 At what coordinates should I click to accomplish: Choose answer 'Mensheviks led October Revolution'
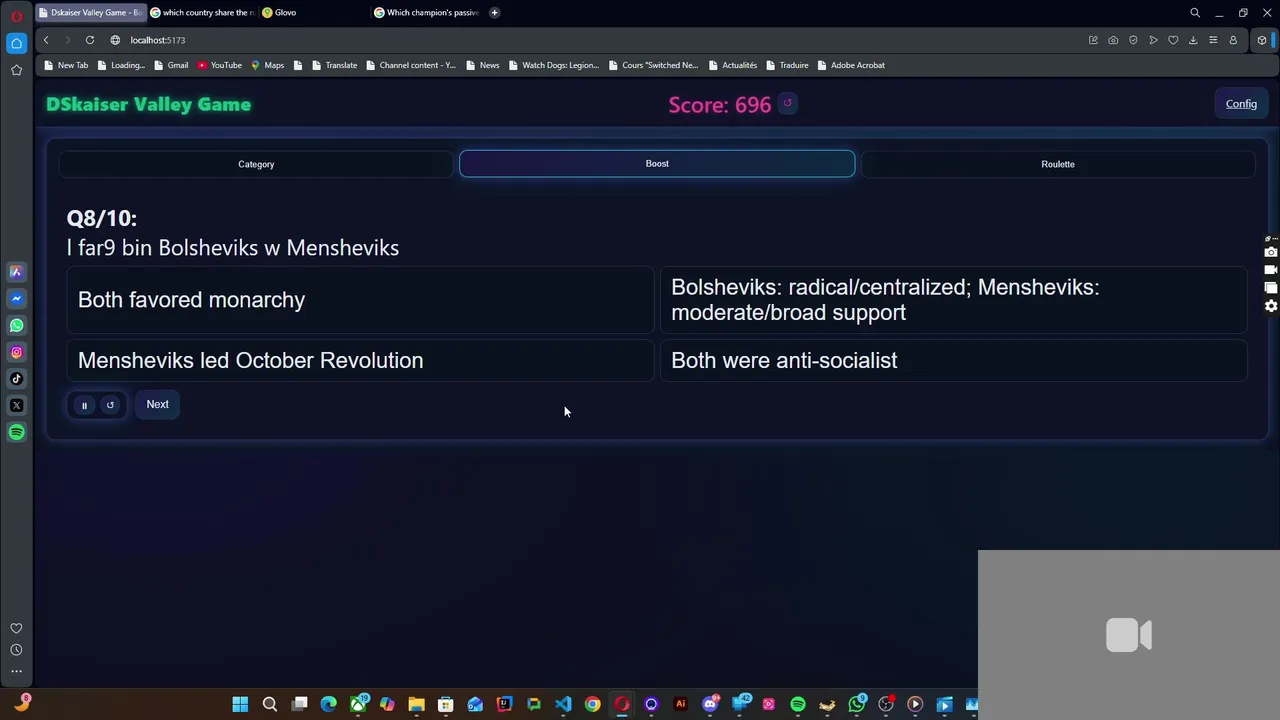pos(361,360)
